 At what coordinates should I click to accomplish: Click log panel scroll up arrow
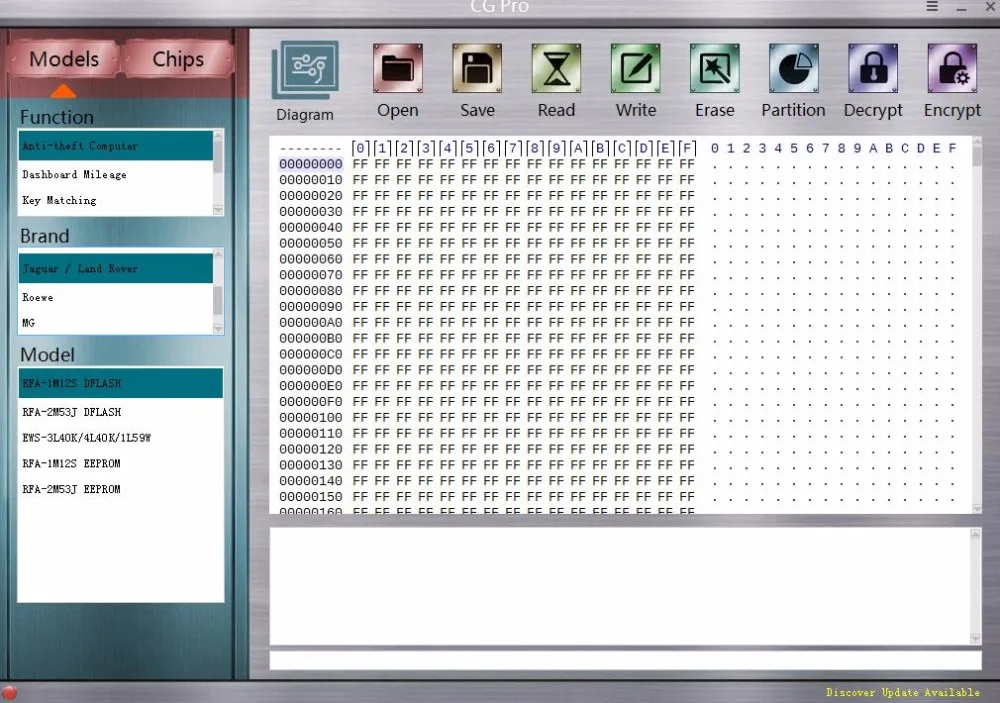pyautogui.click(x=975, y=533)
